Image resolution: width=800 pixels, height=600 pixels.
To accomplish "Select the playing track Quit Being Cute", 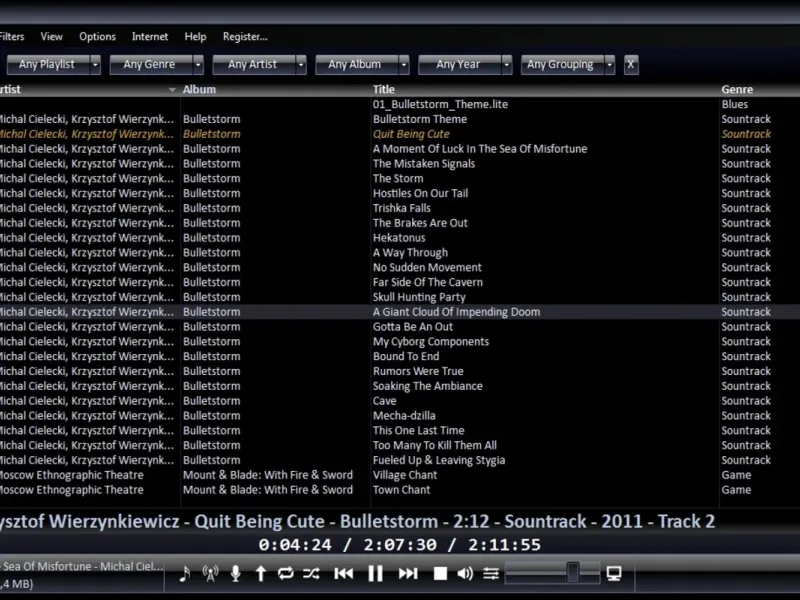I will (411, 134).
